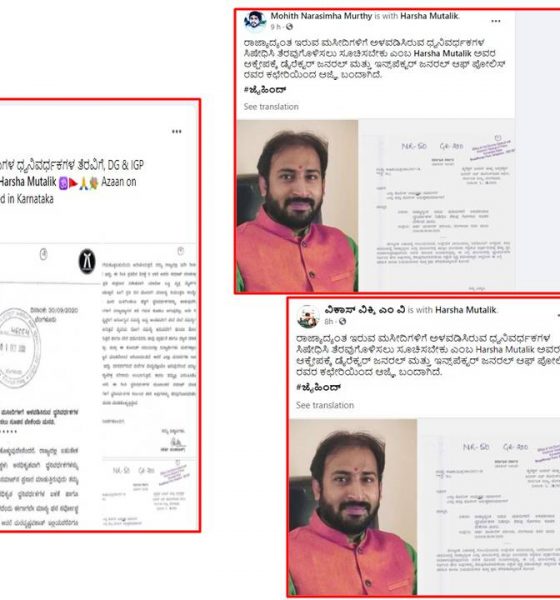This screenshot has width=560, height=600.
Task: Click See translation on the 8h post
Action: [x=325, y=405]
